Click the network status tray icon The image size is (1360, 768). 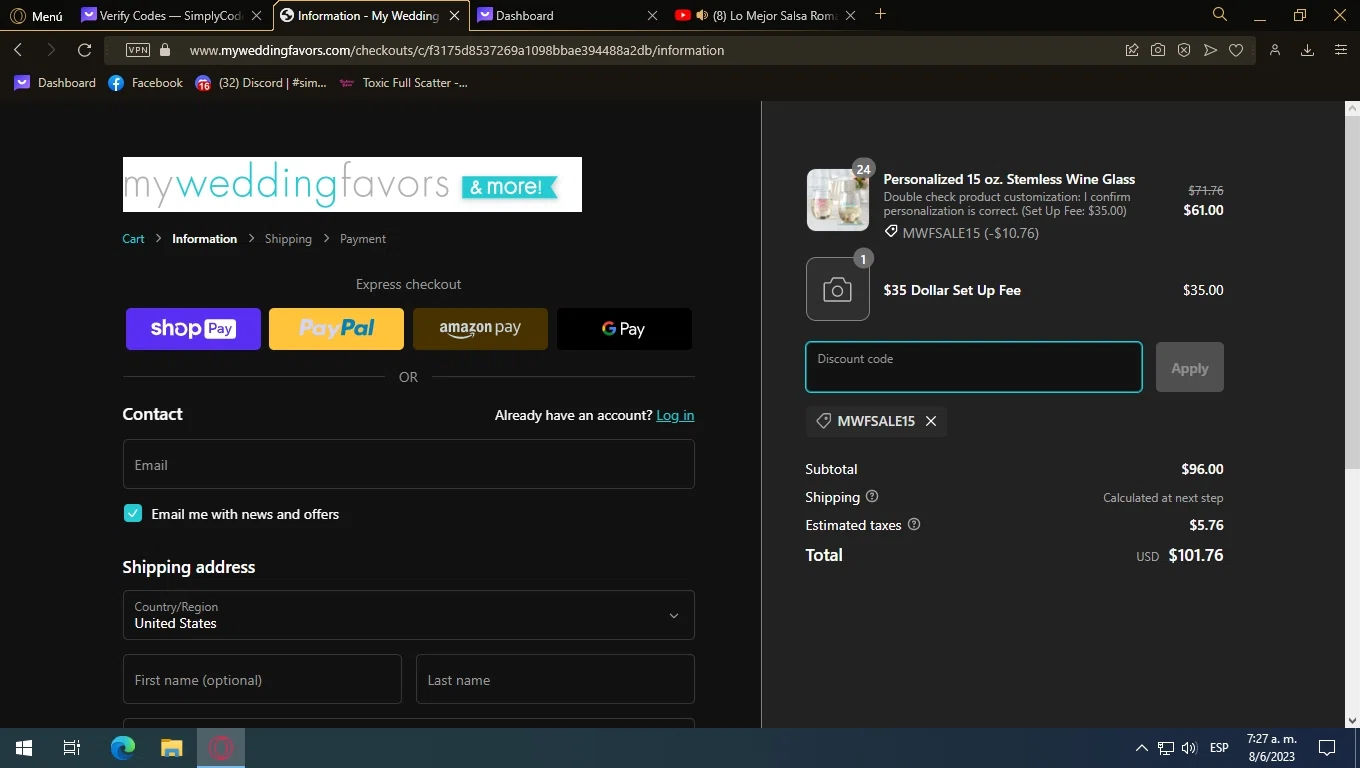(1166, 748)
